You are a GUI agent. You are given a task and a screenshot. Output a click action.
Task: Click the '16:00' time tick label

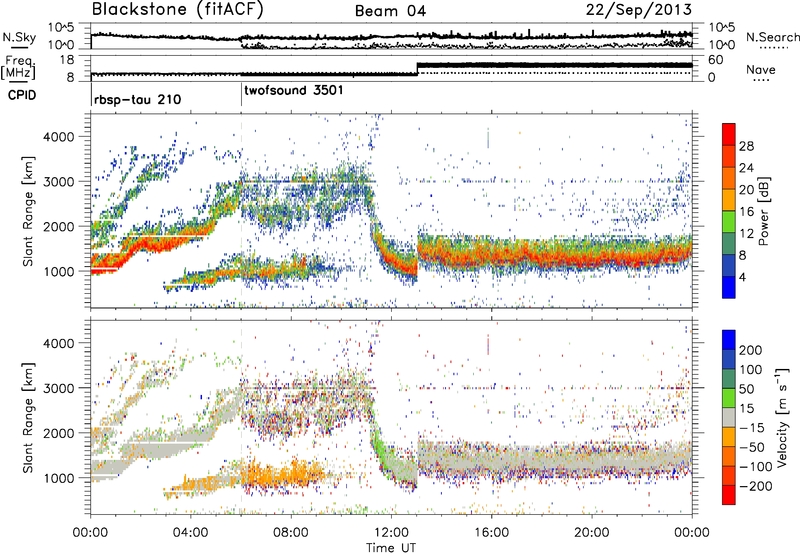click(491, 533)
